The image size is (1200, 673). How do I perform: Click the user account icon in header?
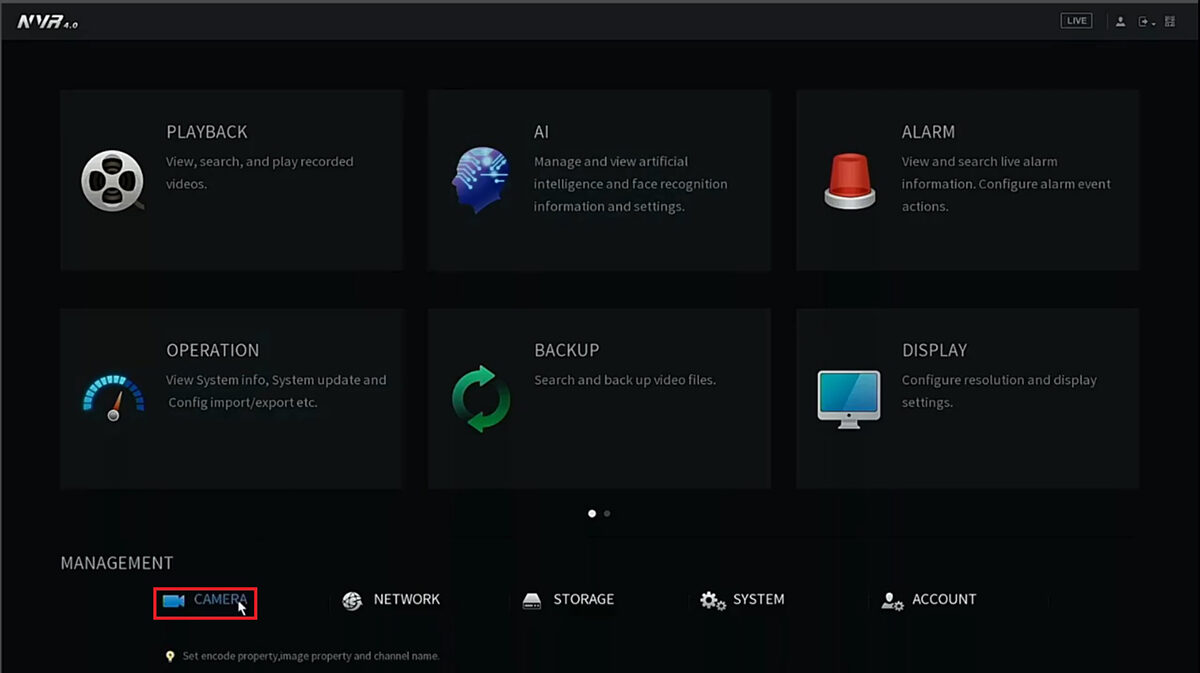click(1120, 21)
